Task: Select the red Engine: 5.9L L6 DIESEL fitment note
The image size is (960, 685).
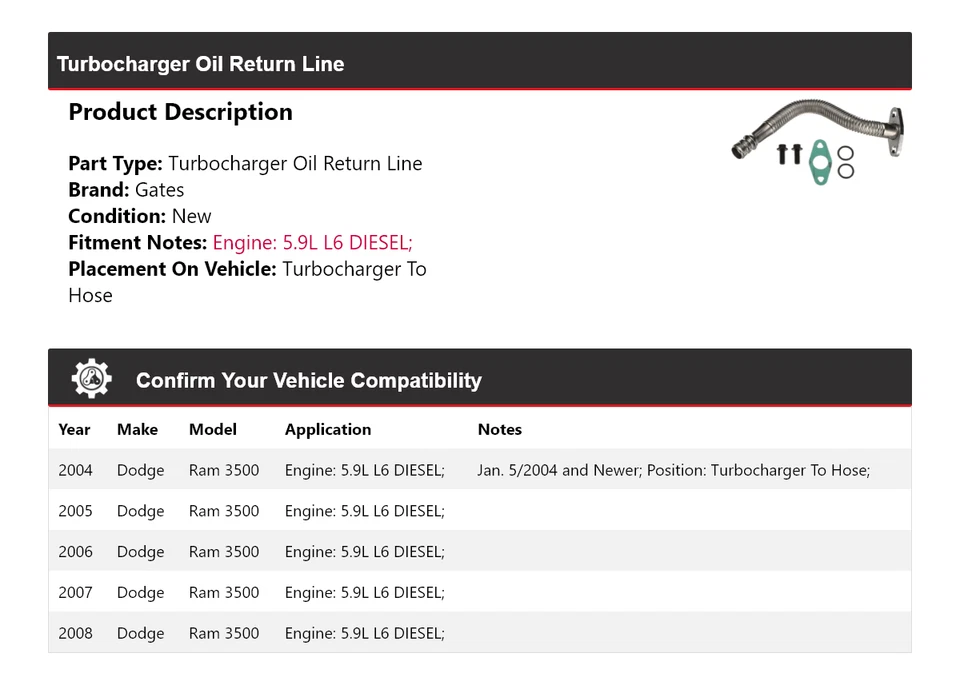Action: click(312, 242)
